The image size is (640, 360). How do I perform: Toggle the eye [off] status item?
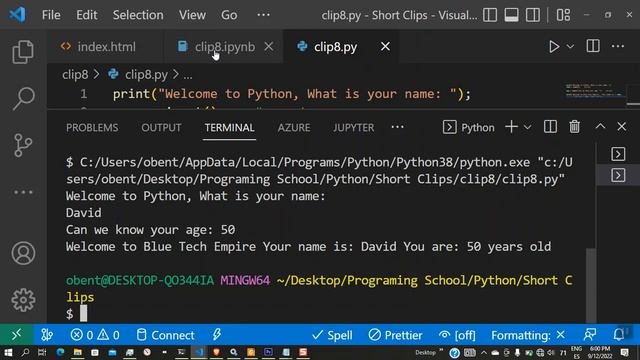tap(457, 335)
